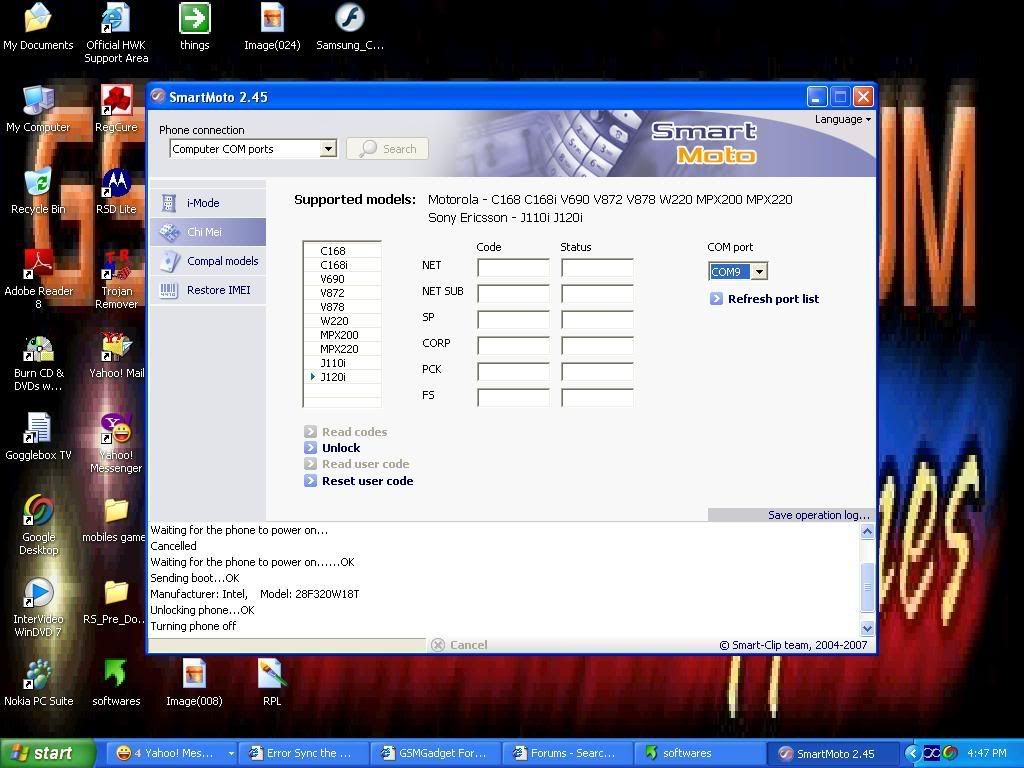Open the things desktop shortcut
The width and height of the screenshot is (1024, 768).
tap(195, 27)
